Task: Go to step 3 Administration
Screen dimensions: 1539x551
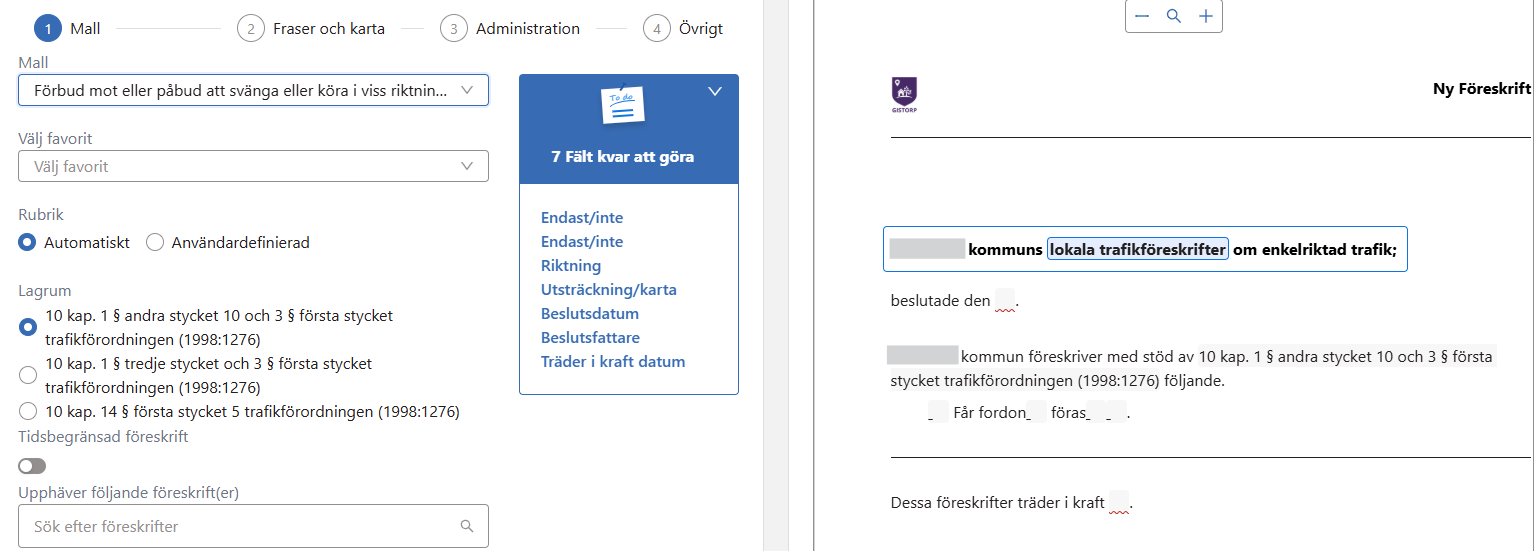Action: (x=514, y=29)
